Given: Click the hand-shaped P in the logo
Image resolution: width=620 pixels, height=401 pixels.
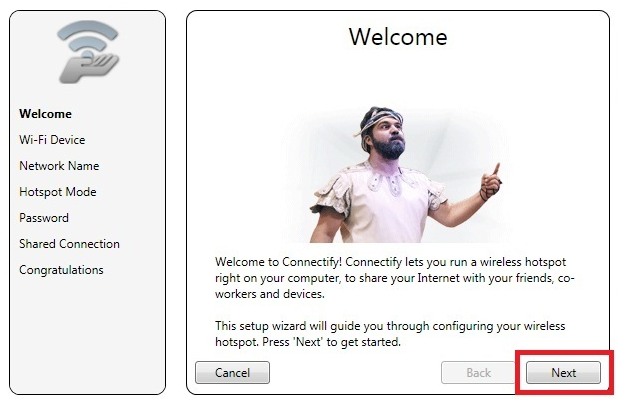Looking at the screenshot, I should tap(88, 68).
